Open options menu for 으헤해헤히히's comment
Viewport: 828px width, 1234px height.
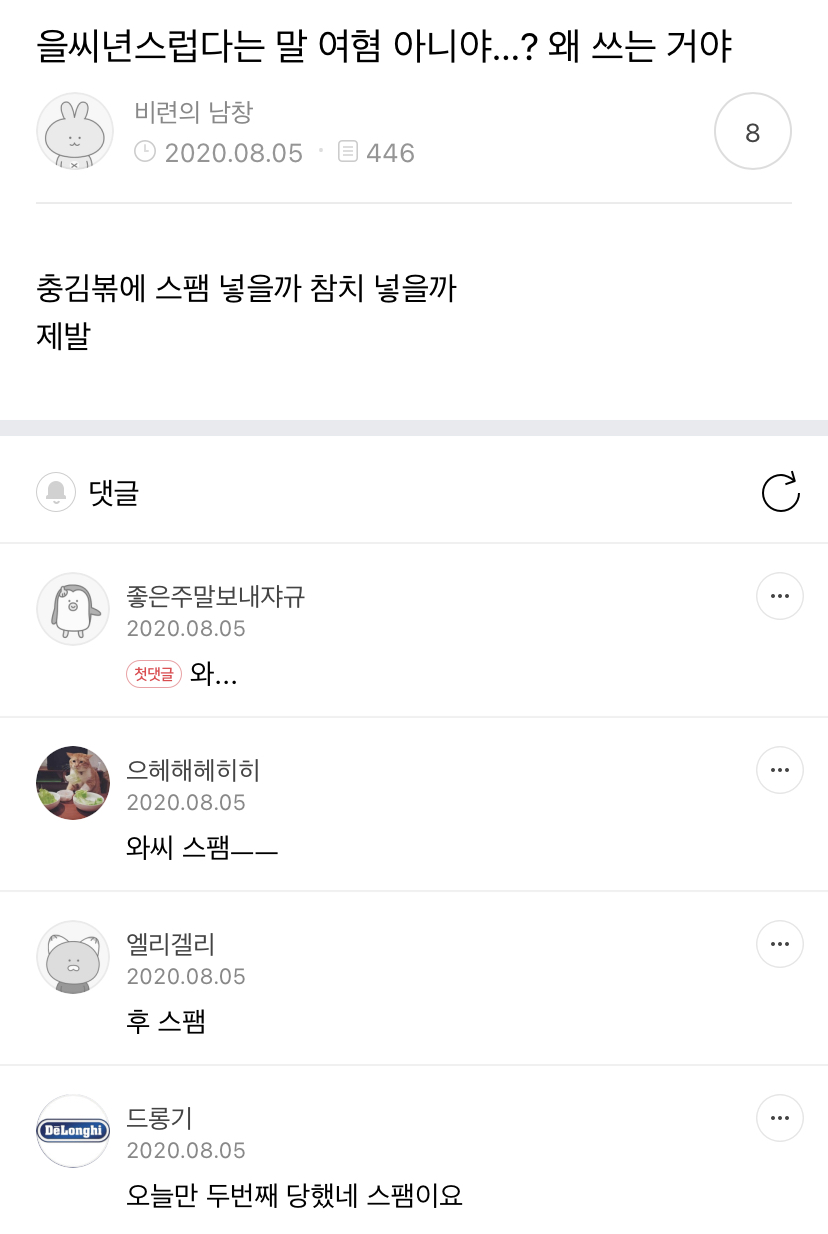point(779,771)
